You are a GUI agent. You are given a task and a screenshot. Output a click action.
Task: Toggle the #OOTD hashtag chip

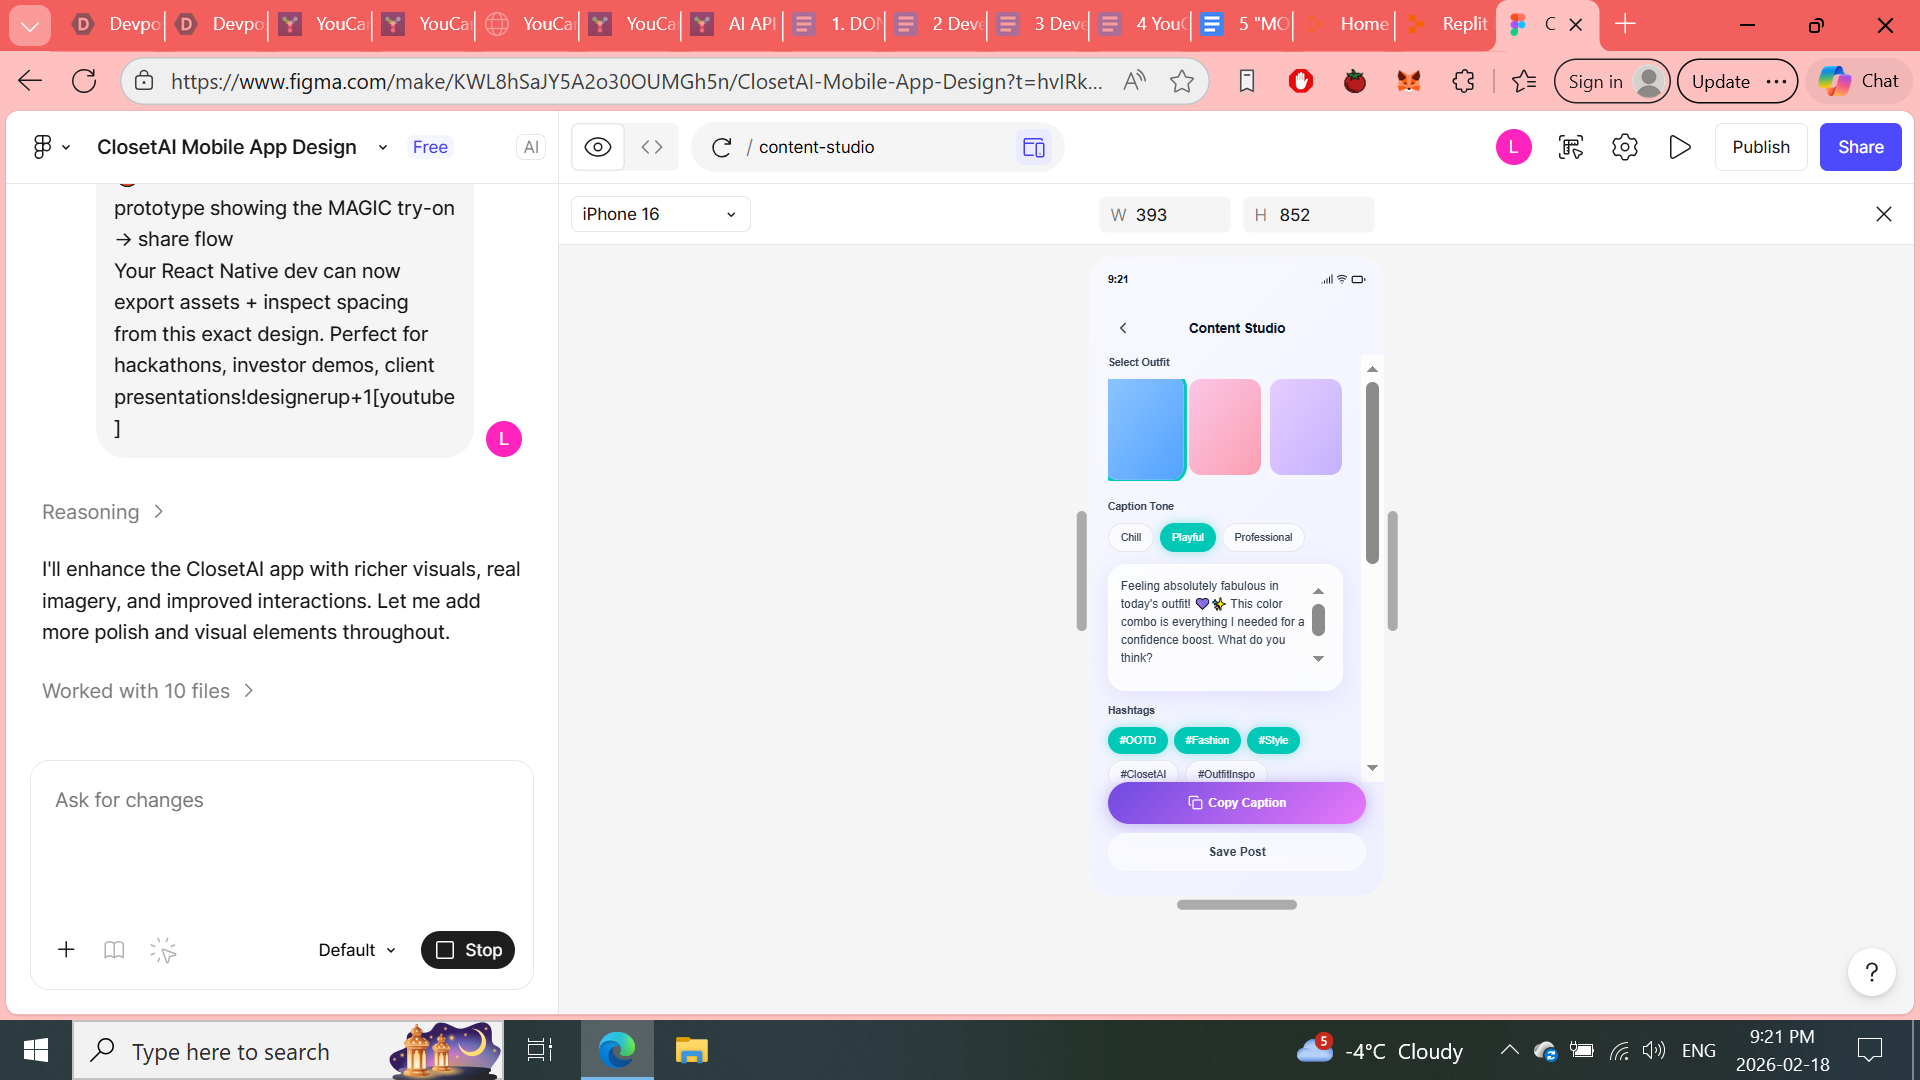coord(1137,741)
